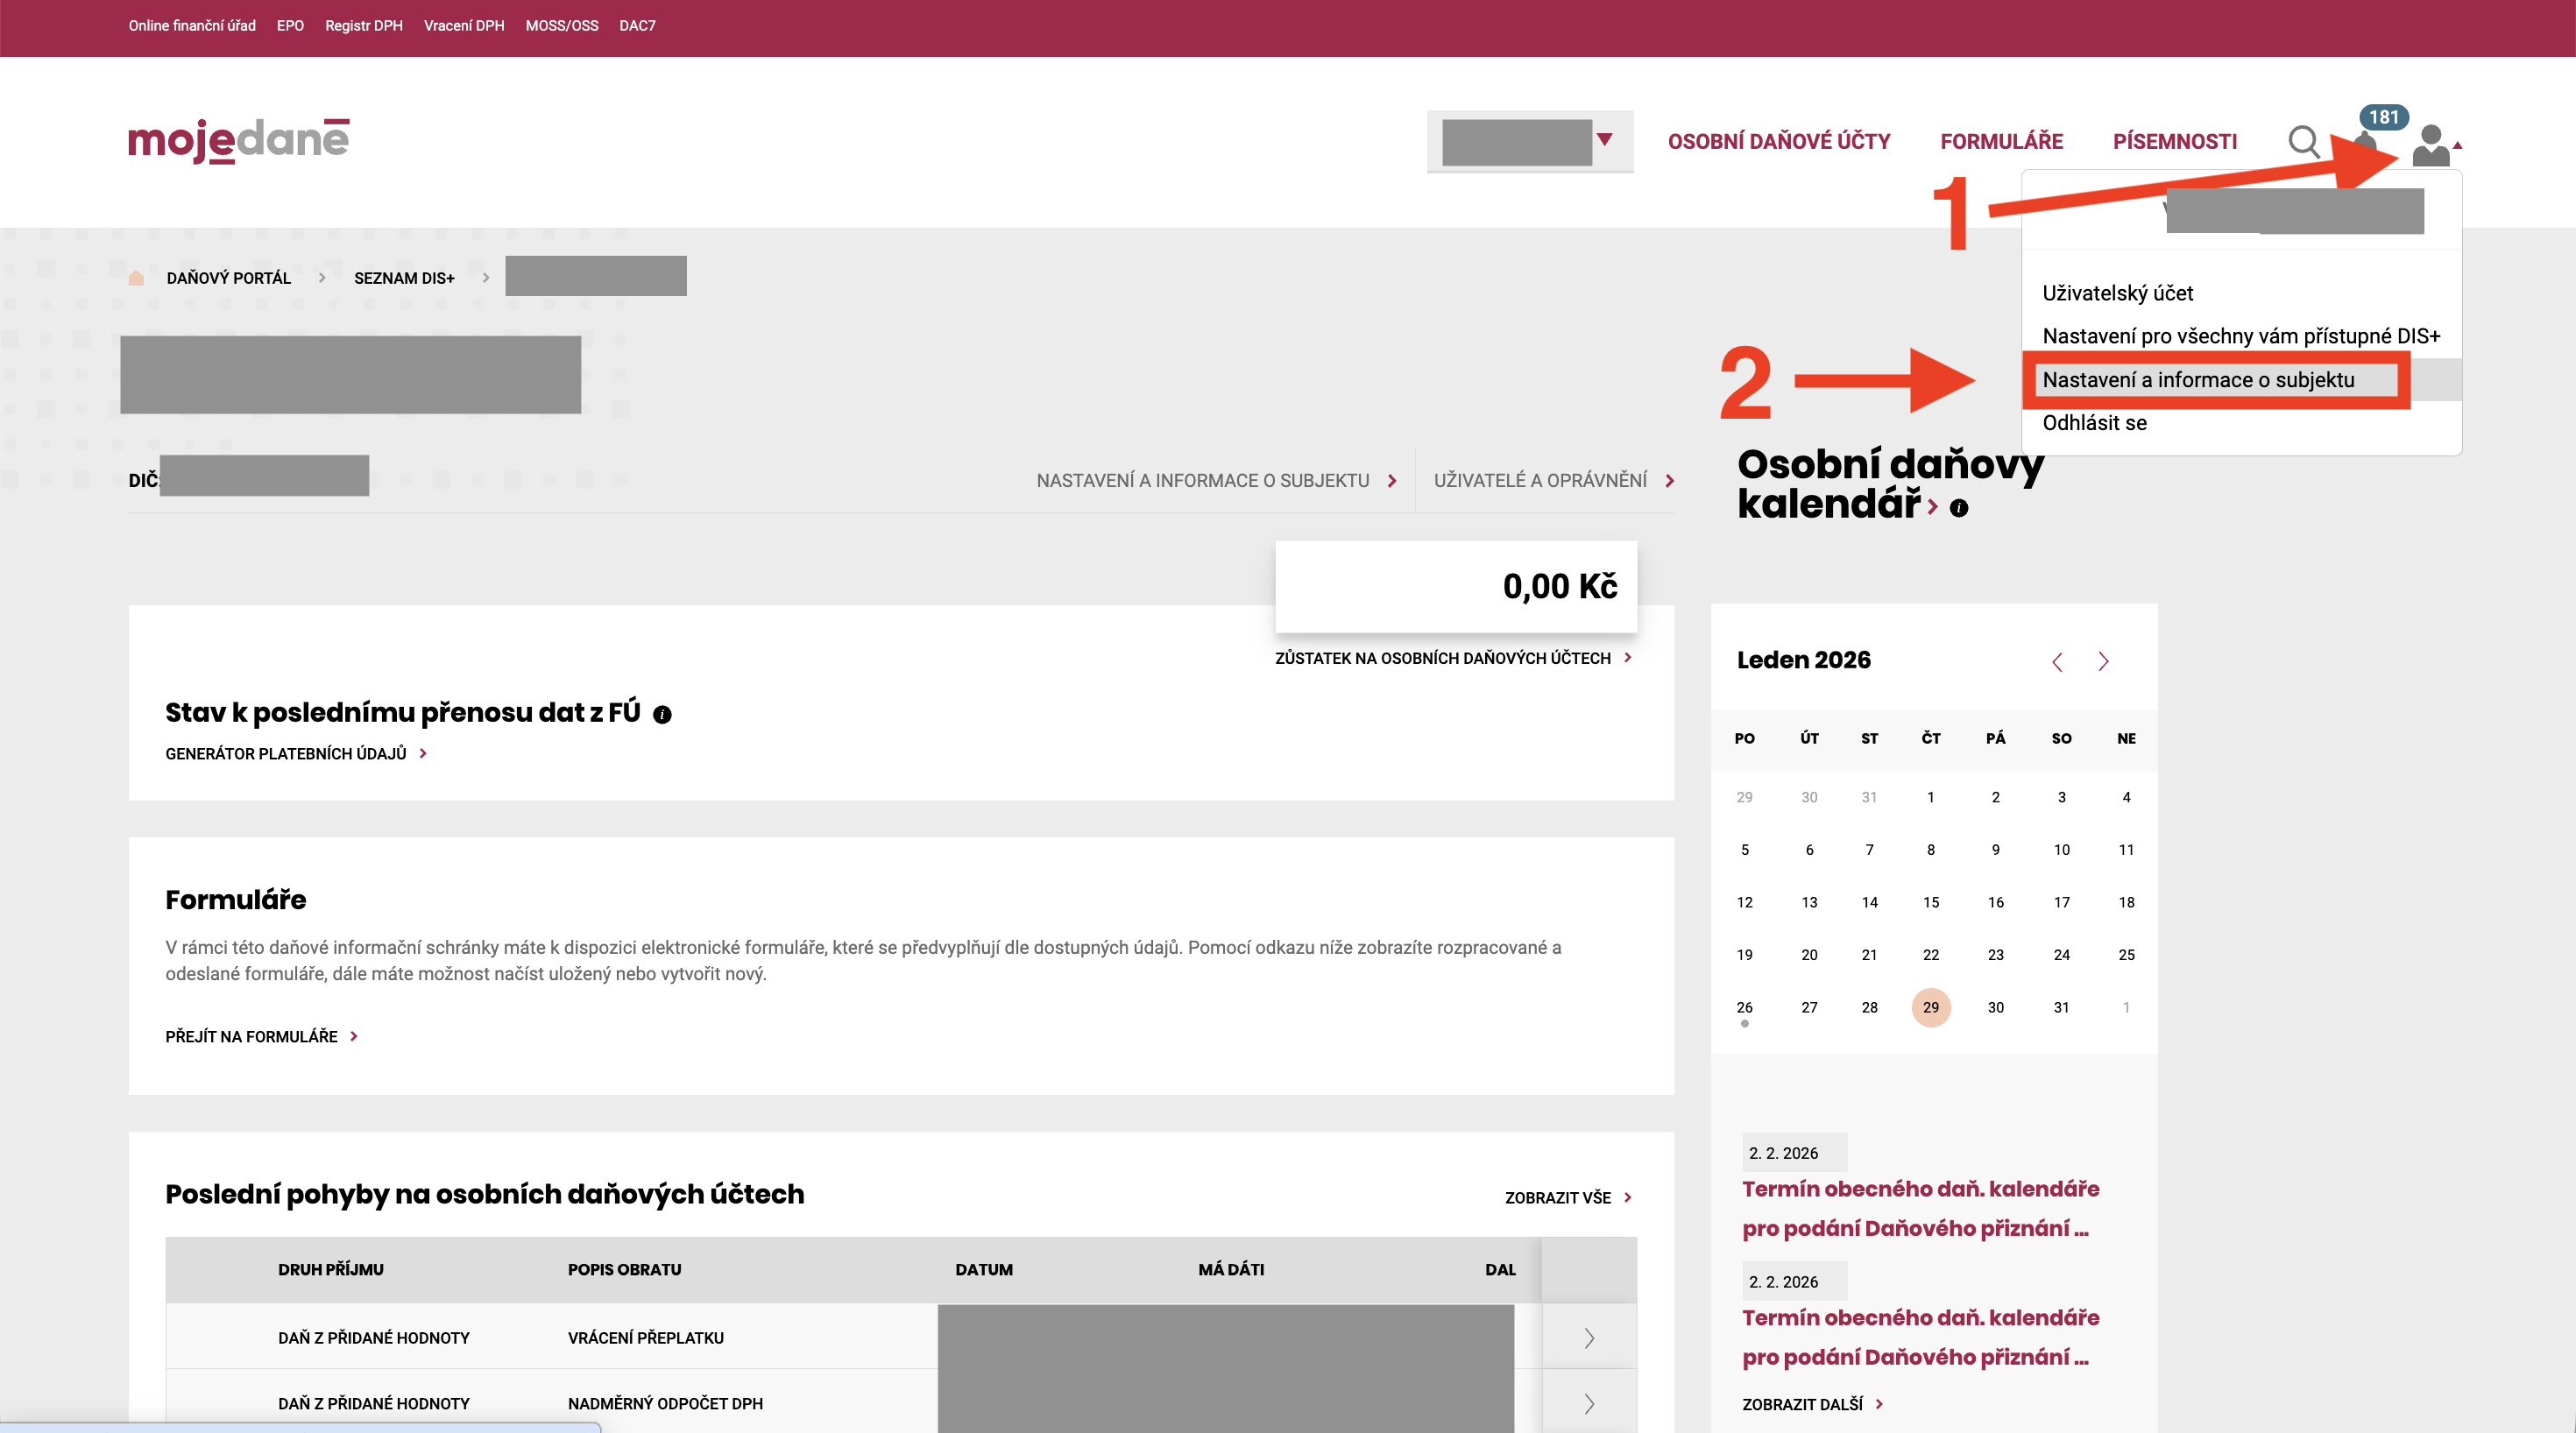Click the search magnifier icon
Image resolution: width=2576 pixels, height=1433 pixels.
click(2303, 141)
